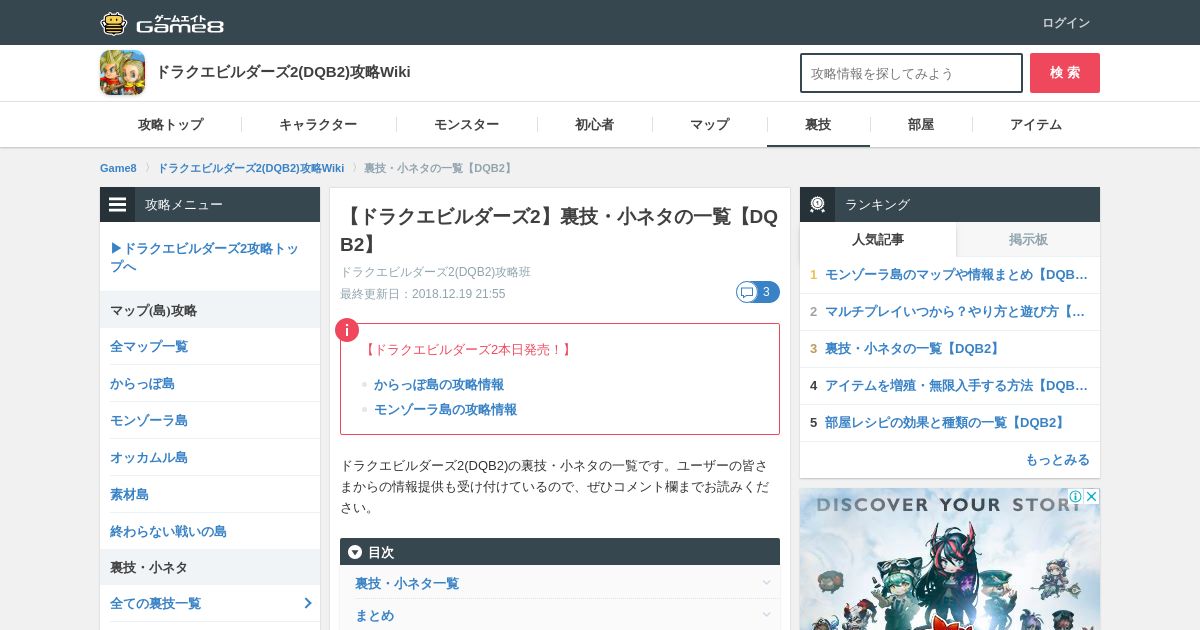Open モンスター navigation tab
Viewport: 1200px width, 630px height.
pos(466,125)
